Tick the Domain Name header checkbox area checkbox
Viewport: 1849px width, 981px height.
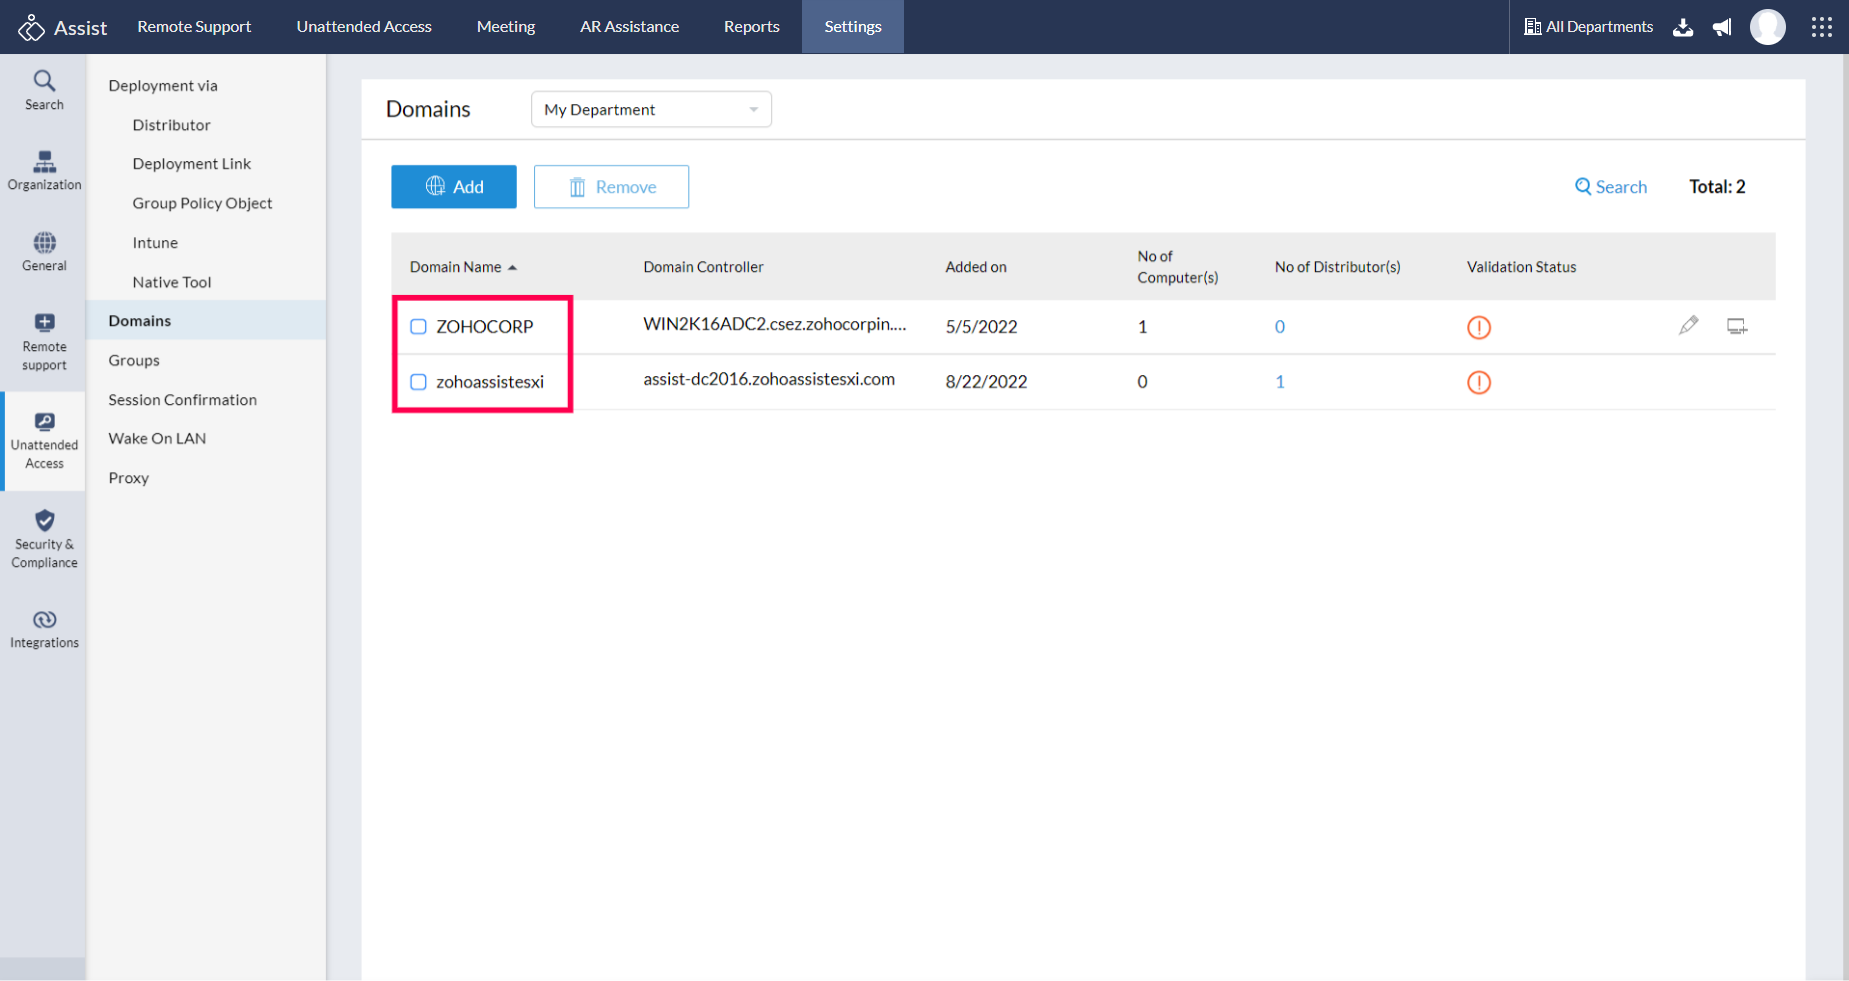(418, 267)
